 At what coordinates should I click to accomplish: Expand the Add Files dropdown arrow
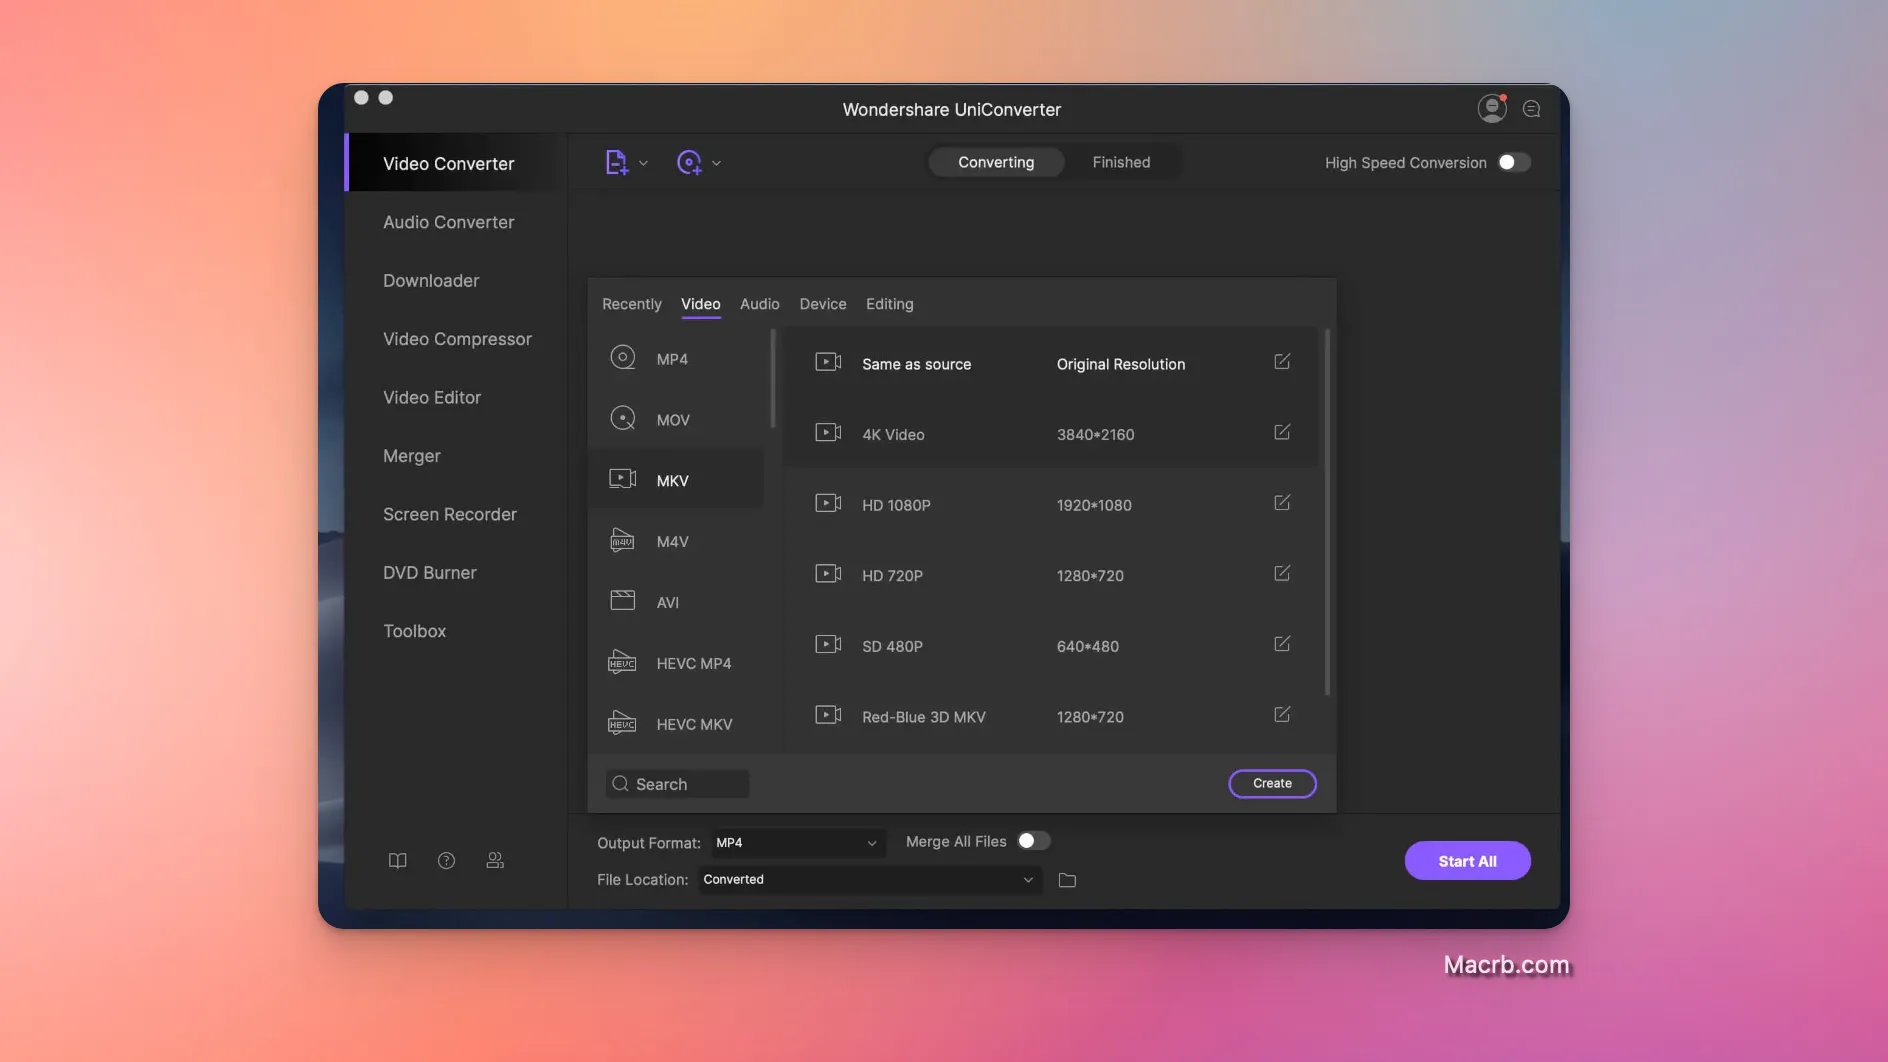[x=643, y=163]
